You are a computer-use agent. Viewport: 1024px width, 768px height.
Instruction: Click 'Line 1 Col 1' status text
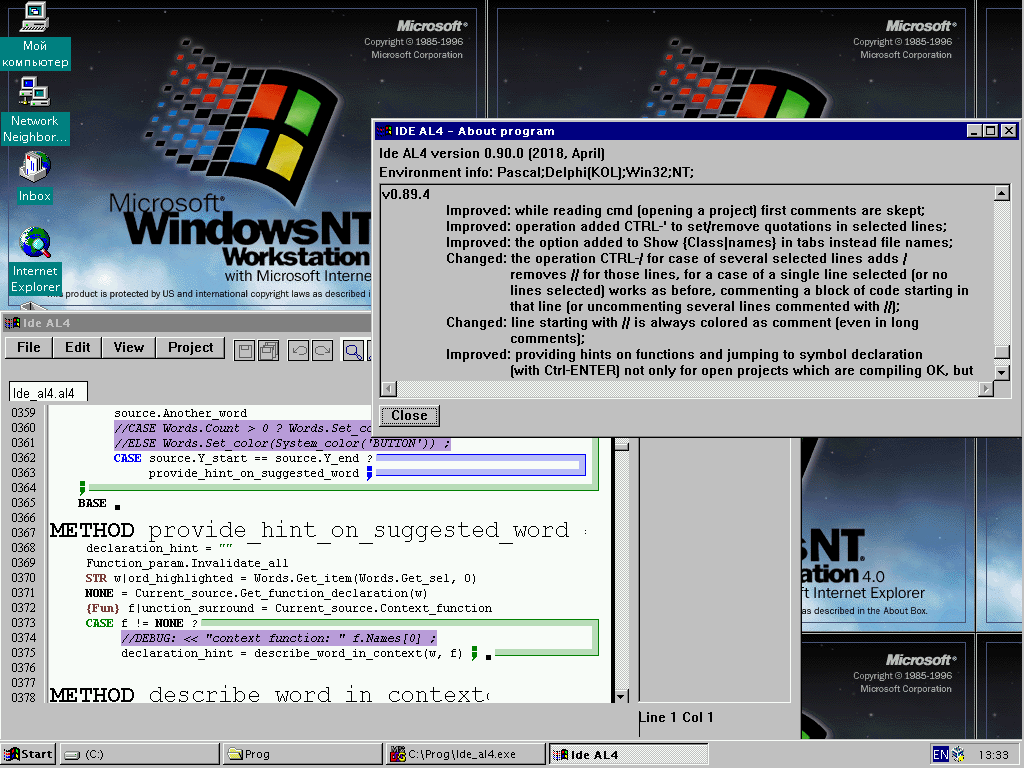[x=676, y=717]
